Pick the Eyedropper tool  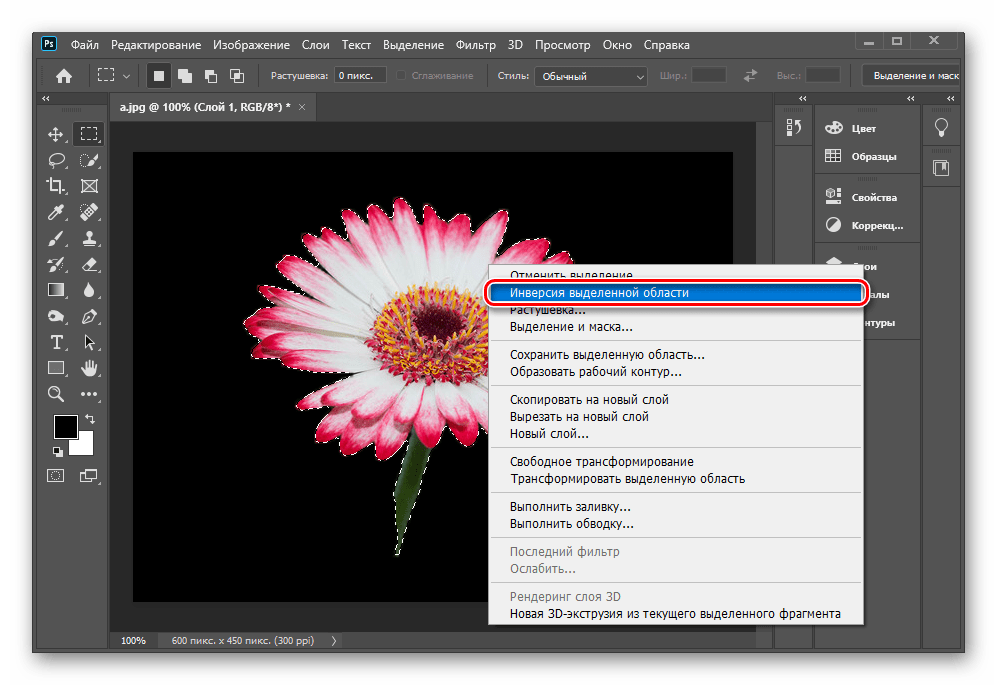click(x=56, y=212)
